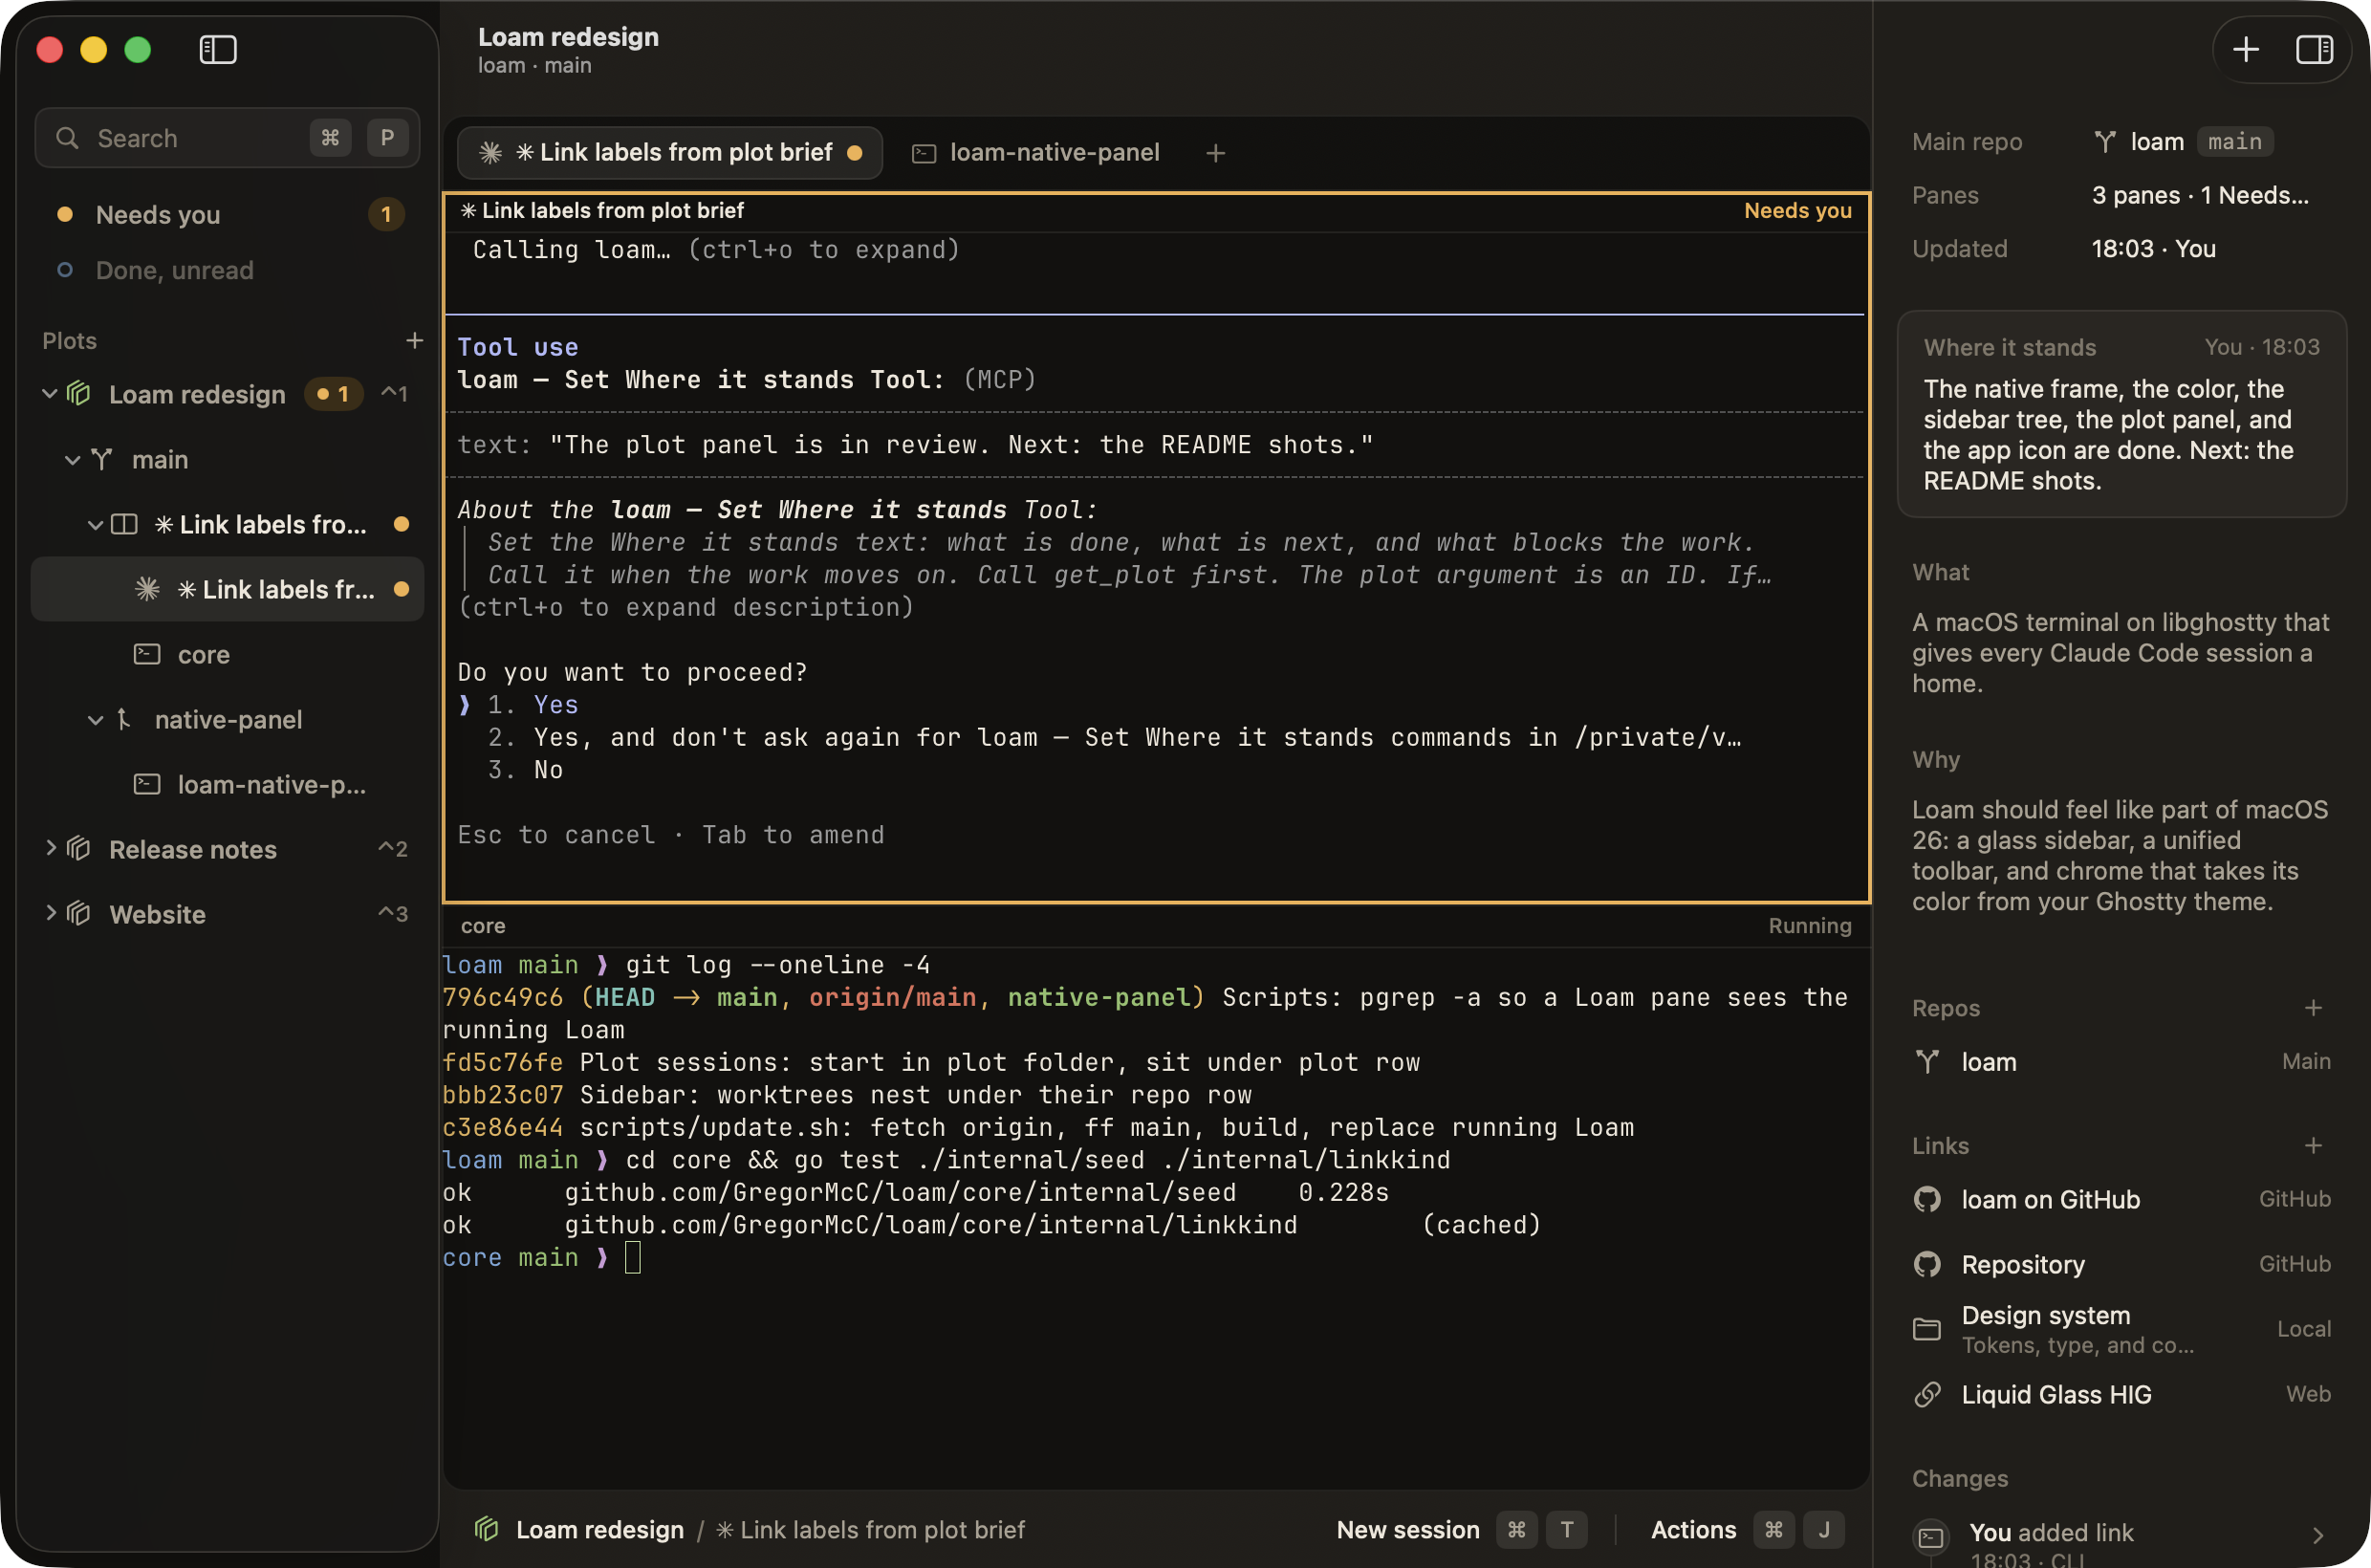Click the folder icon for Design system

point(1927,1329)
